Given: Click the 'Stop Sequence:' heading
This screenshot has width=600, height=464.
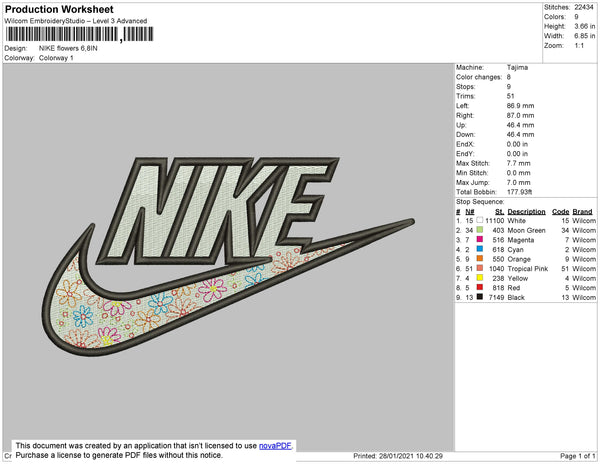Looking at the screenshot, I should tap(480, 202).
